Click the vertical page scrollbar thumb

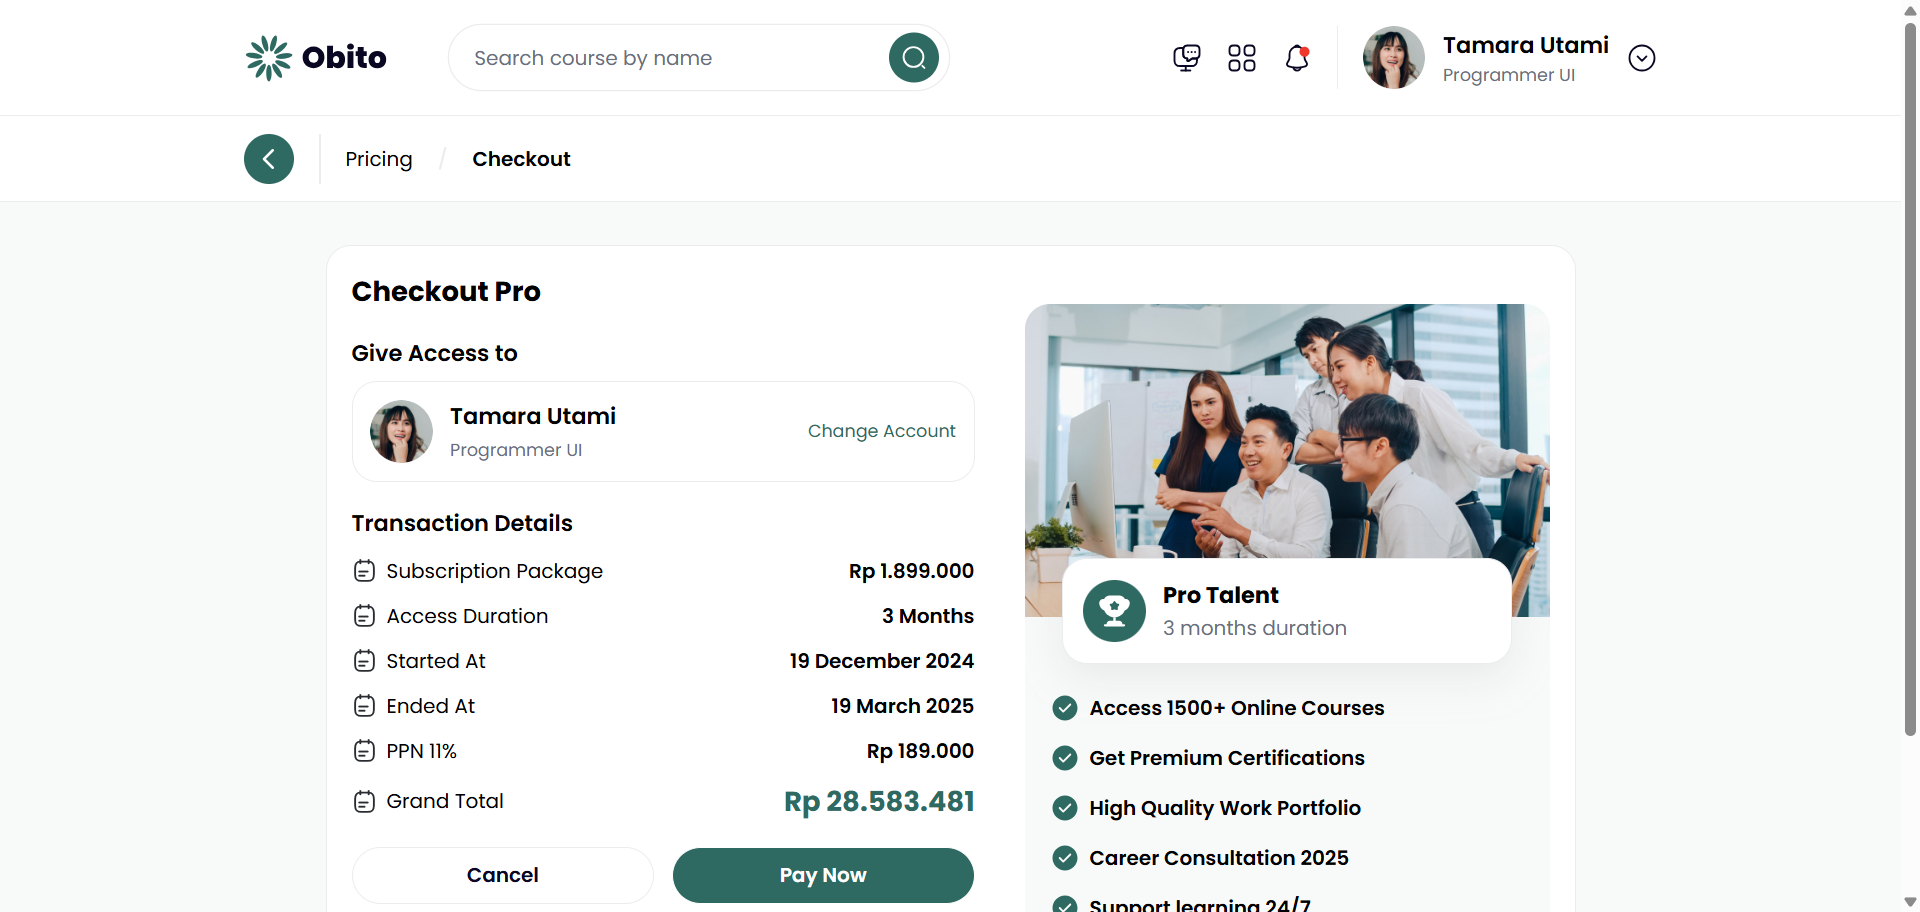tap(1910, 380)
